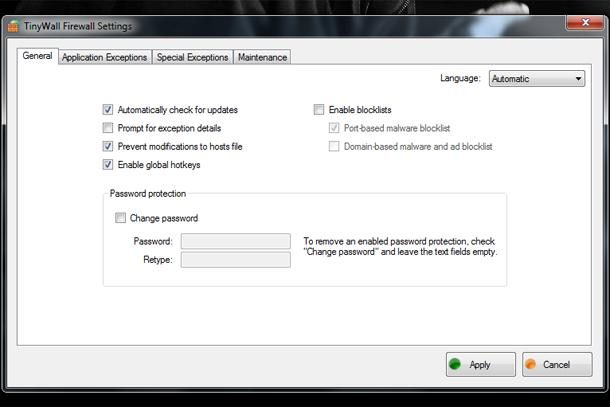Check the Enable blocklists checkbox
The height and width of the screenshot is (407, 610).
[x=319, y=109]
